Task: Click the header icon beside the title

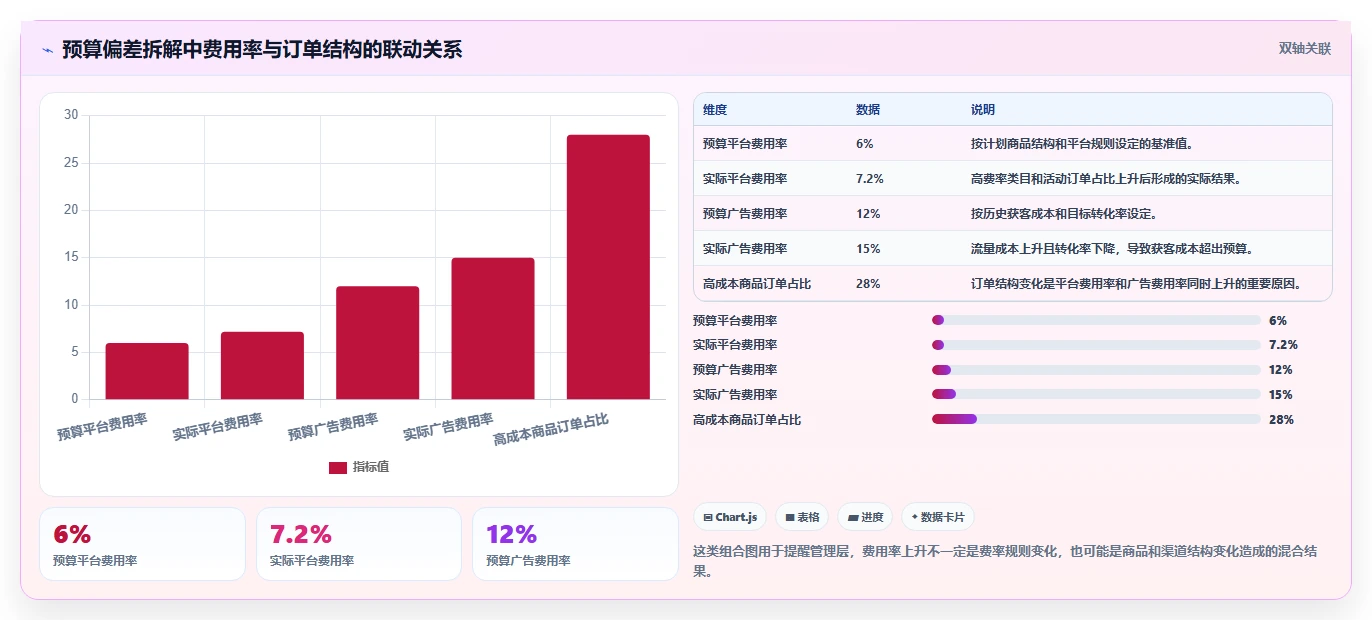Action: tap(47, 49)
